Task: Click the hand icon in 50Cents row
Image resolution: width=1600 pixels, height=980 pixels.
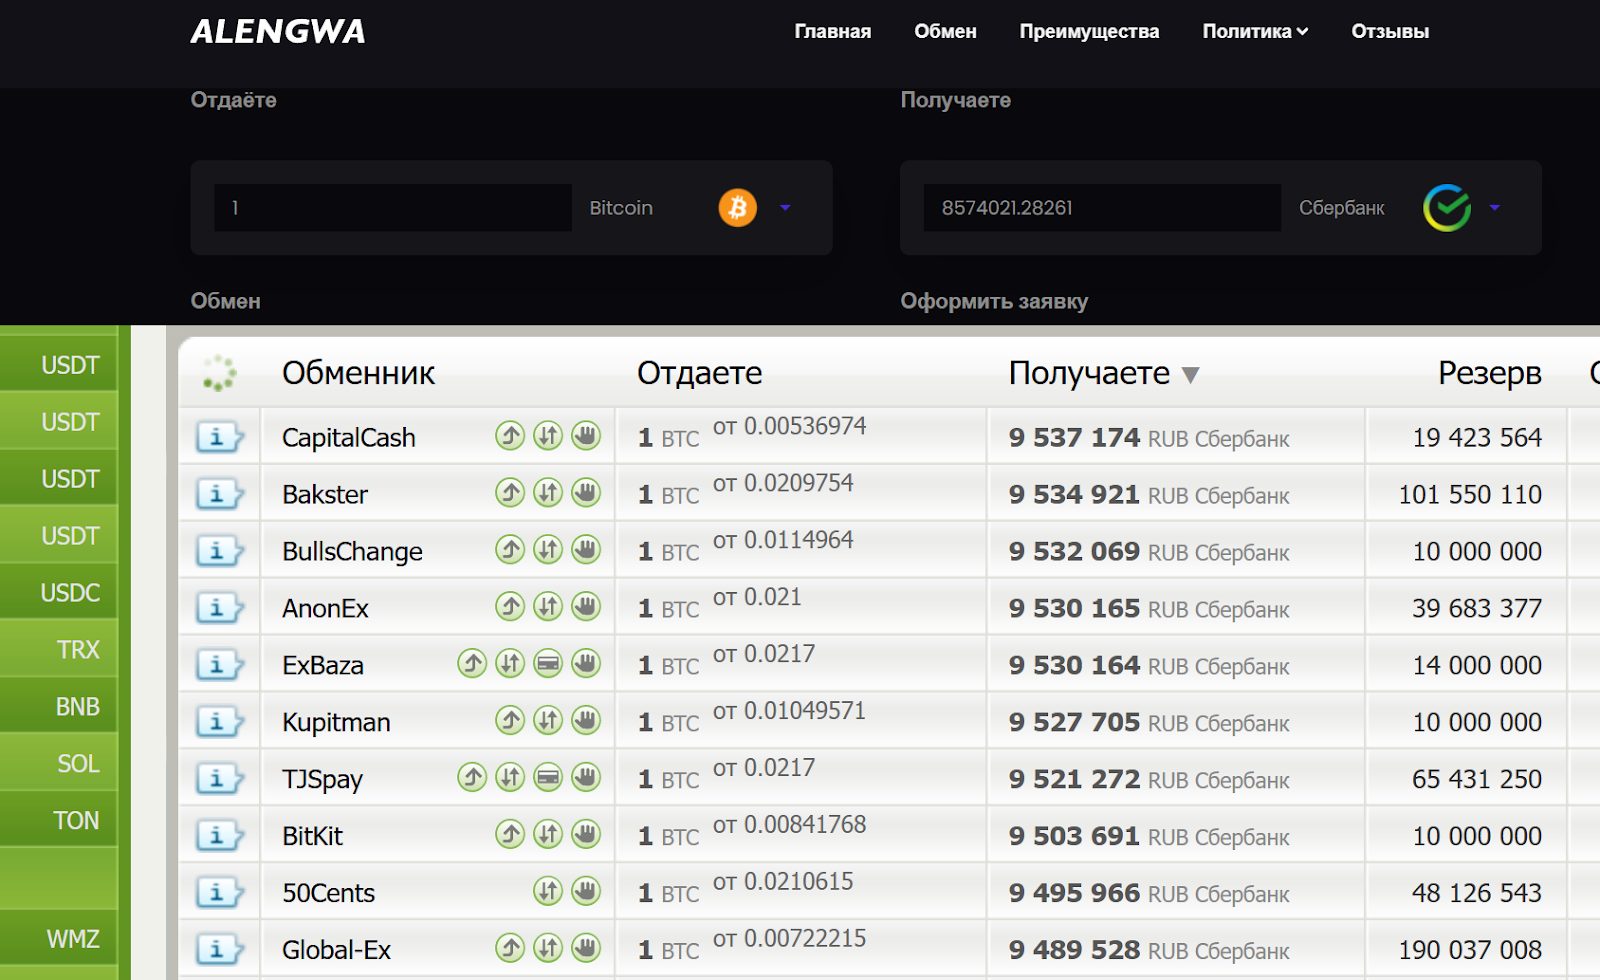Action: [586, 892]
